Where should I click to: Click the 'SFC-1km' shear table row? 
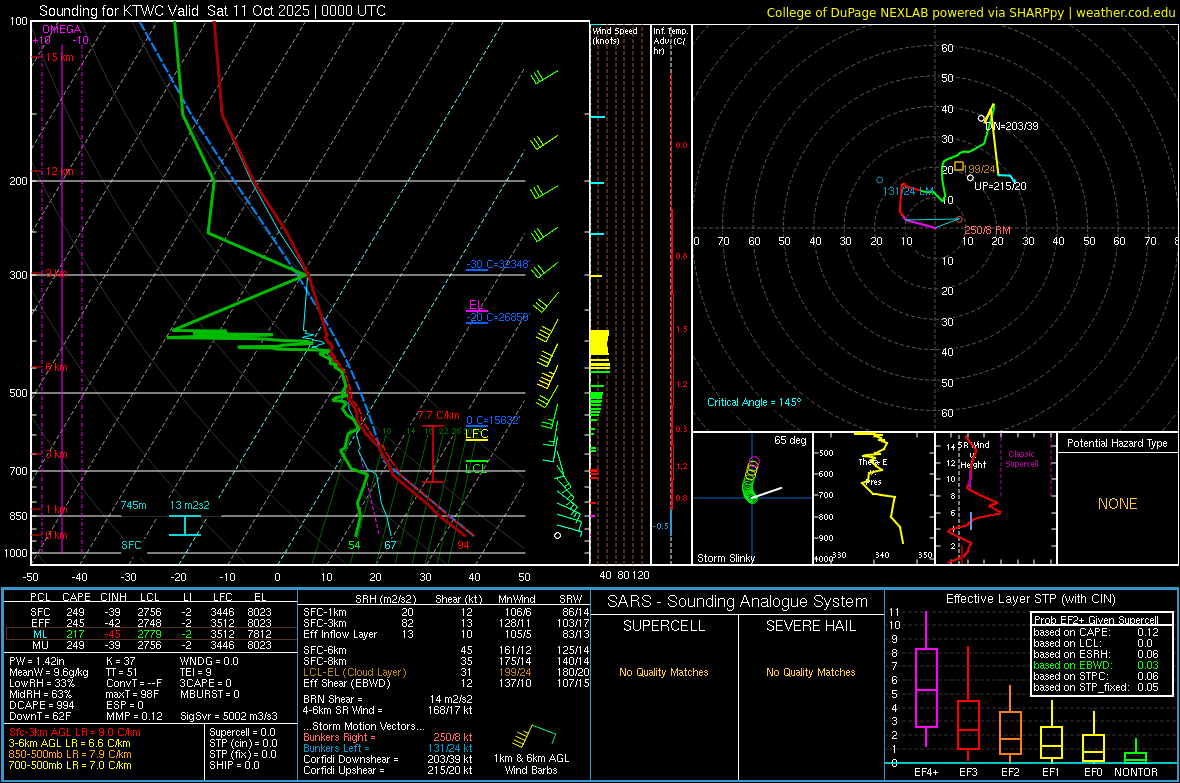[446, 613]
